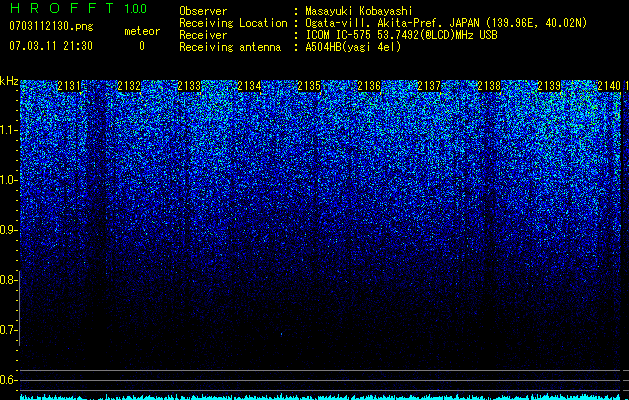Click the 2133 time marker
Image resolution: width=629 pixels, height=400 pixels.
click(189, 85)
